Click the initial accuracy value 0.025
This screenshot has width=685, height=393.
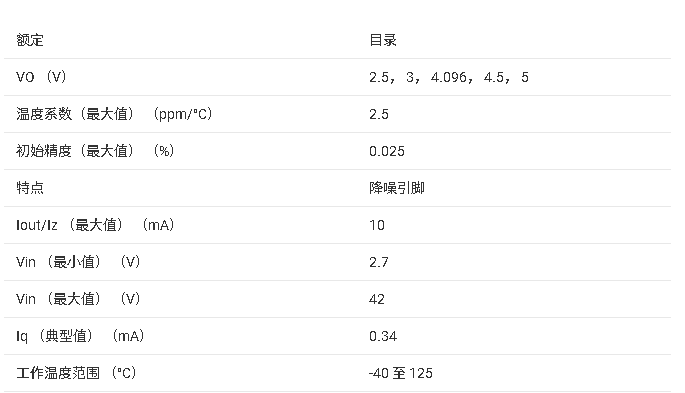(387, 152)
